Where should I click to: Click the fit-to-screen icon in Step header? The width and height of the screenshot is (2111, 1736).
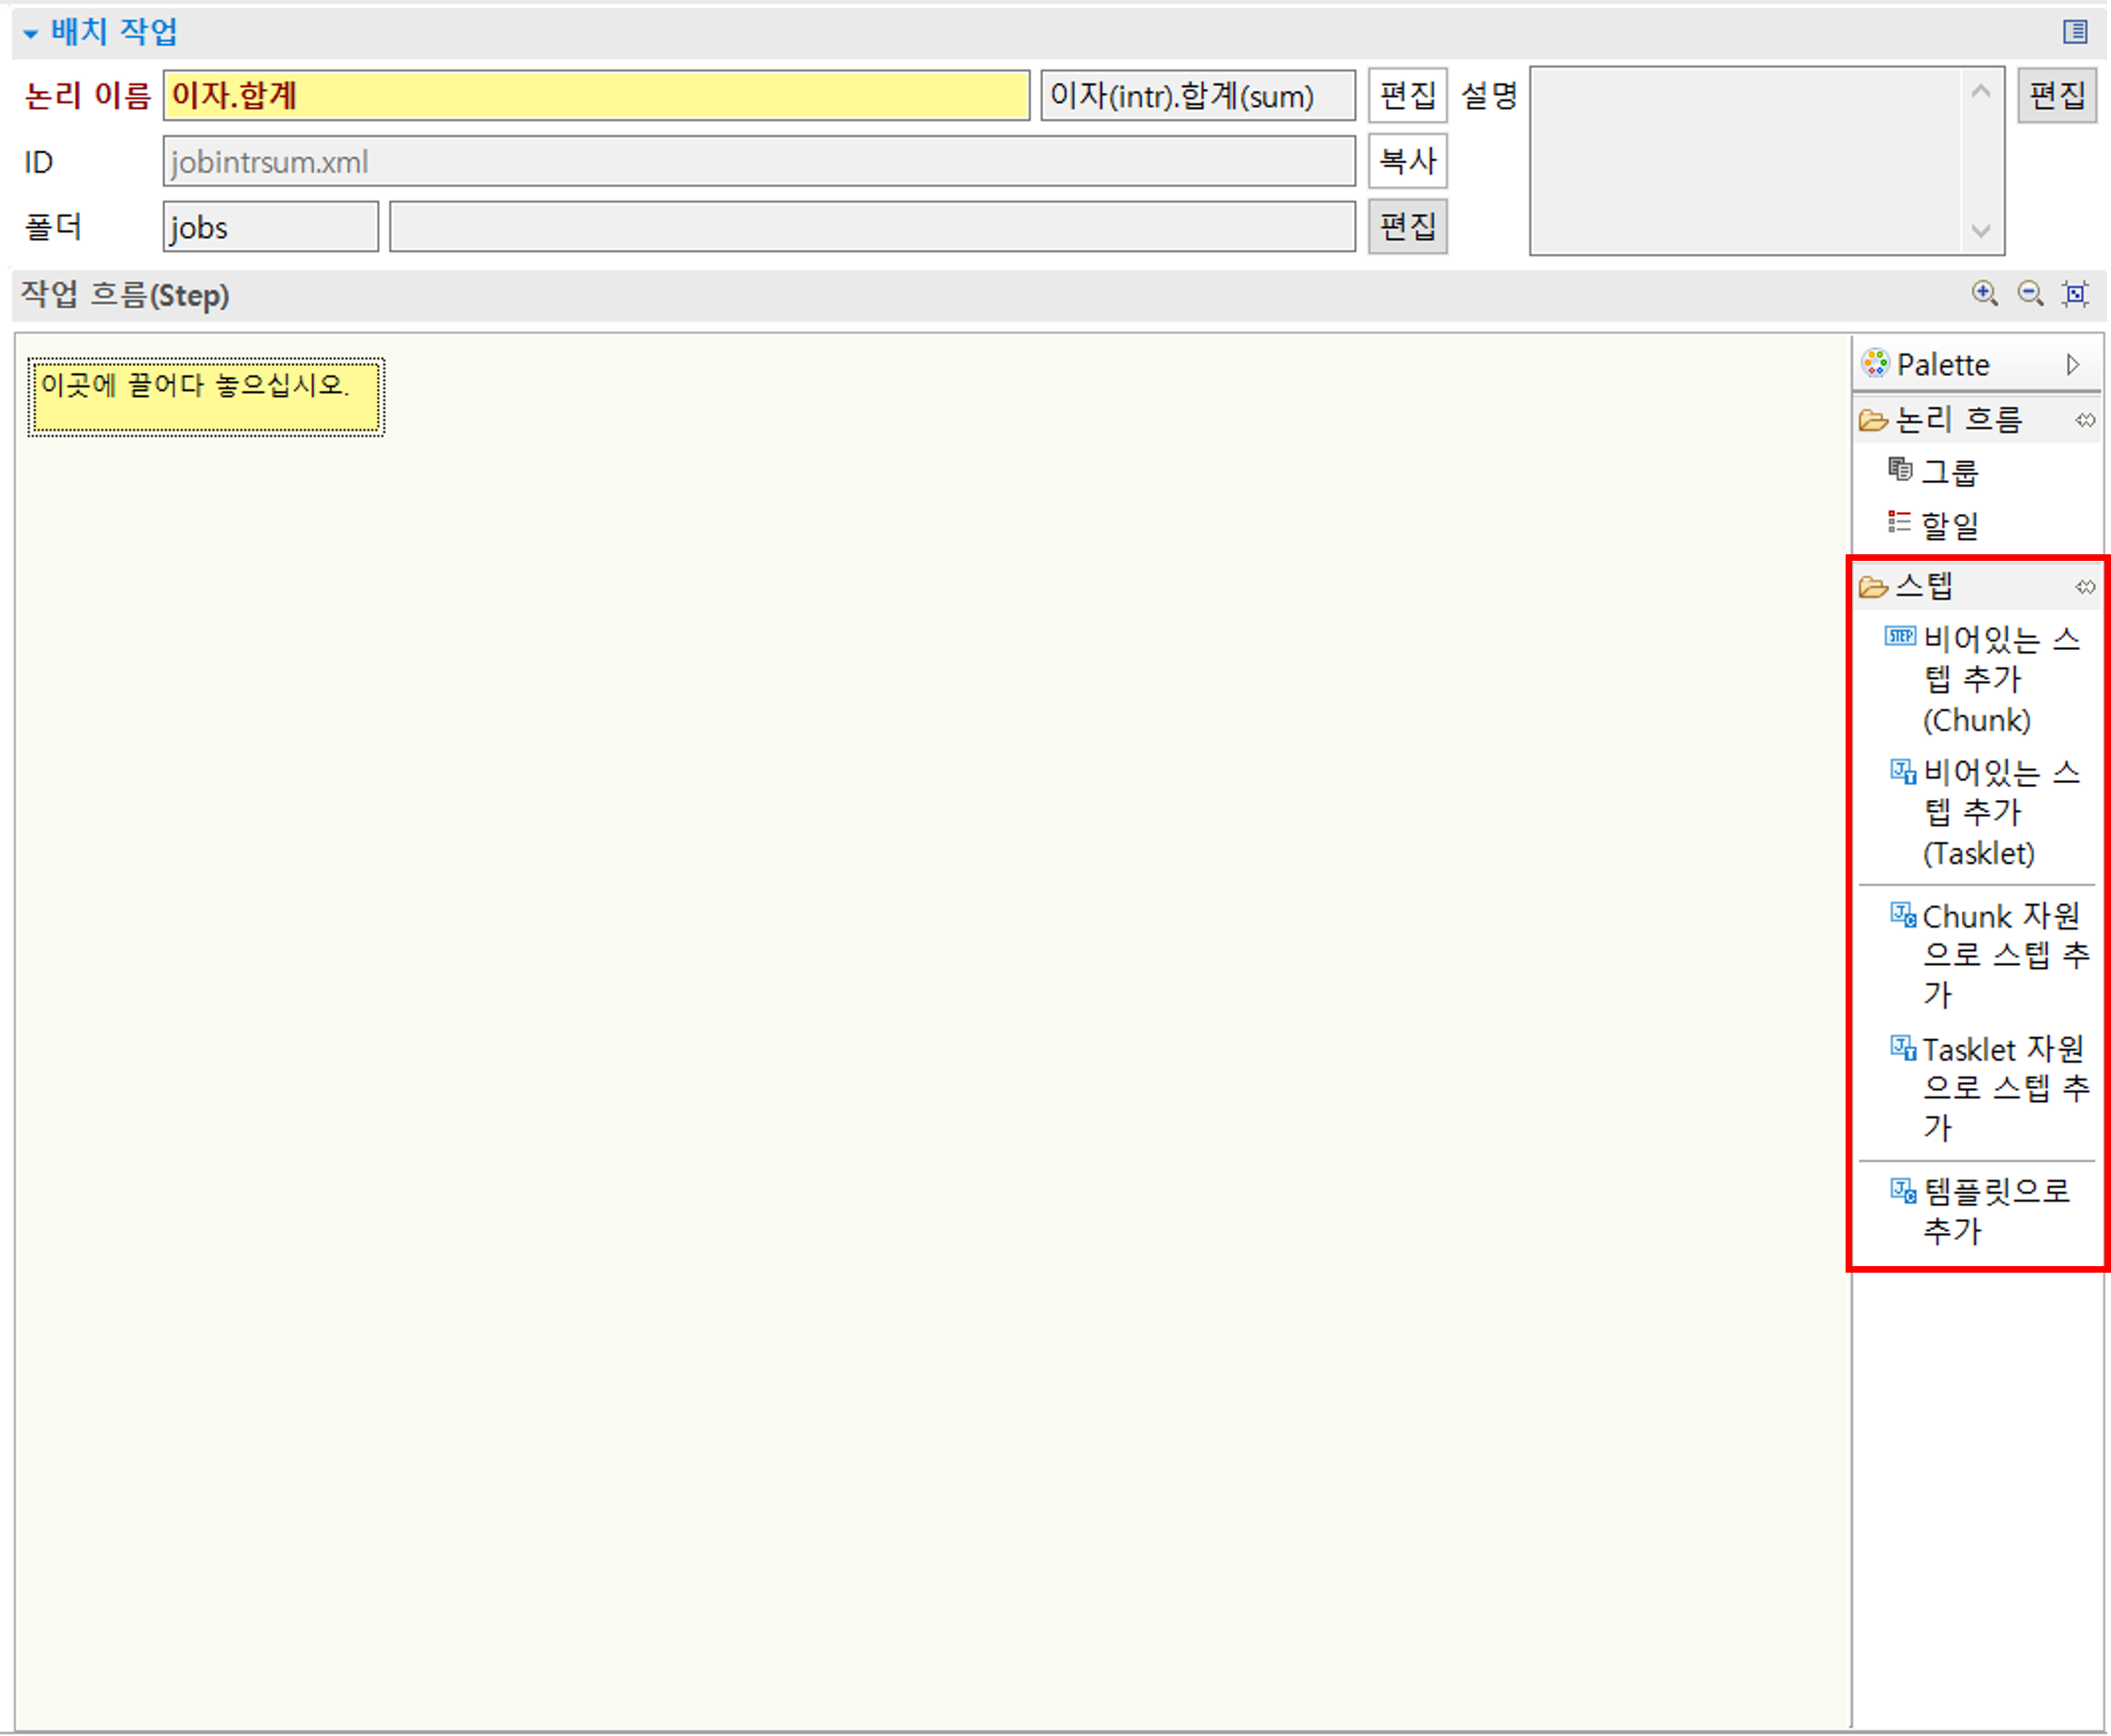coord(2075,293)
